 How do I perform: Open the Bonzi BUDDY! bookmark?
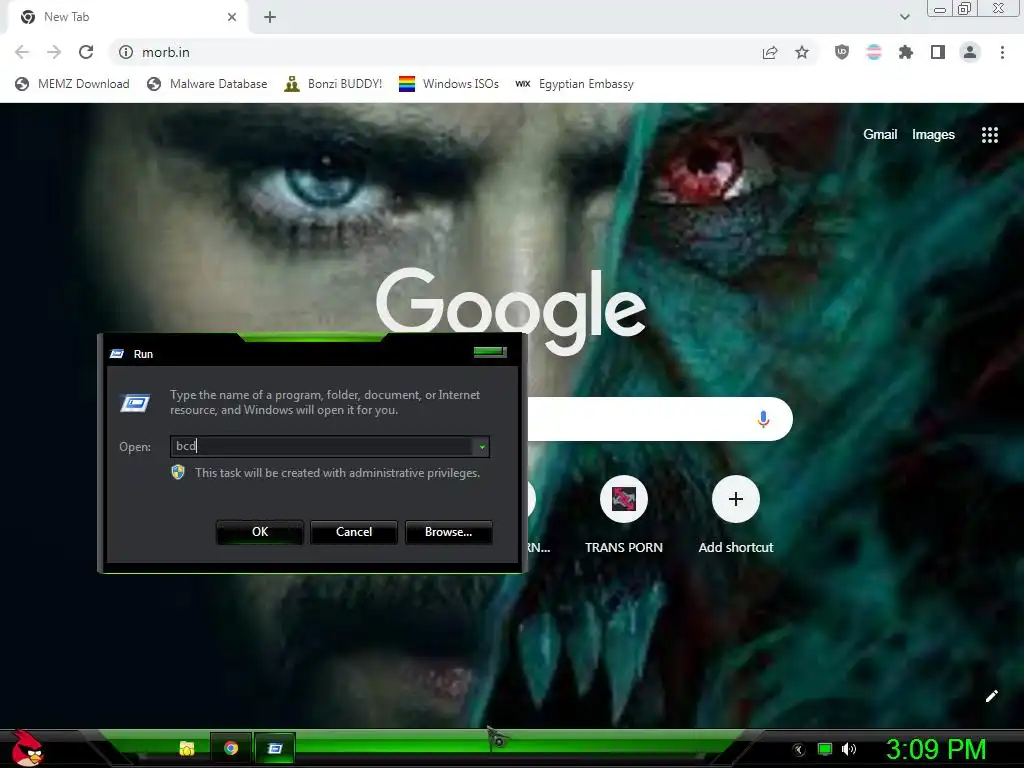pos(333,84)
